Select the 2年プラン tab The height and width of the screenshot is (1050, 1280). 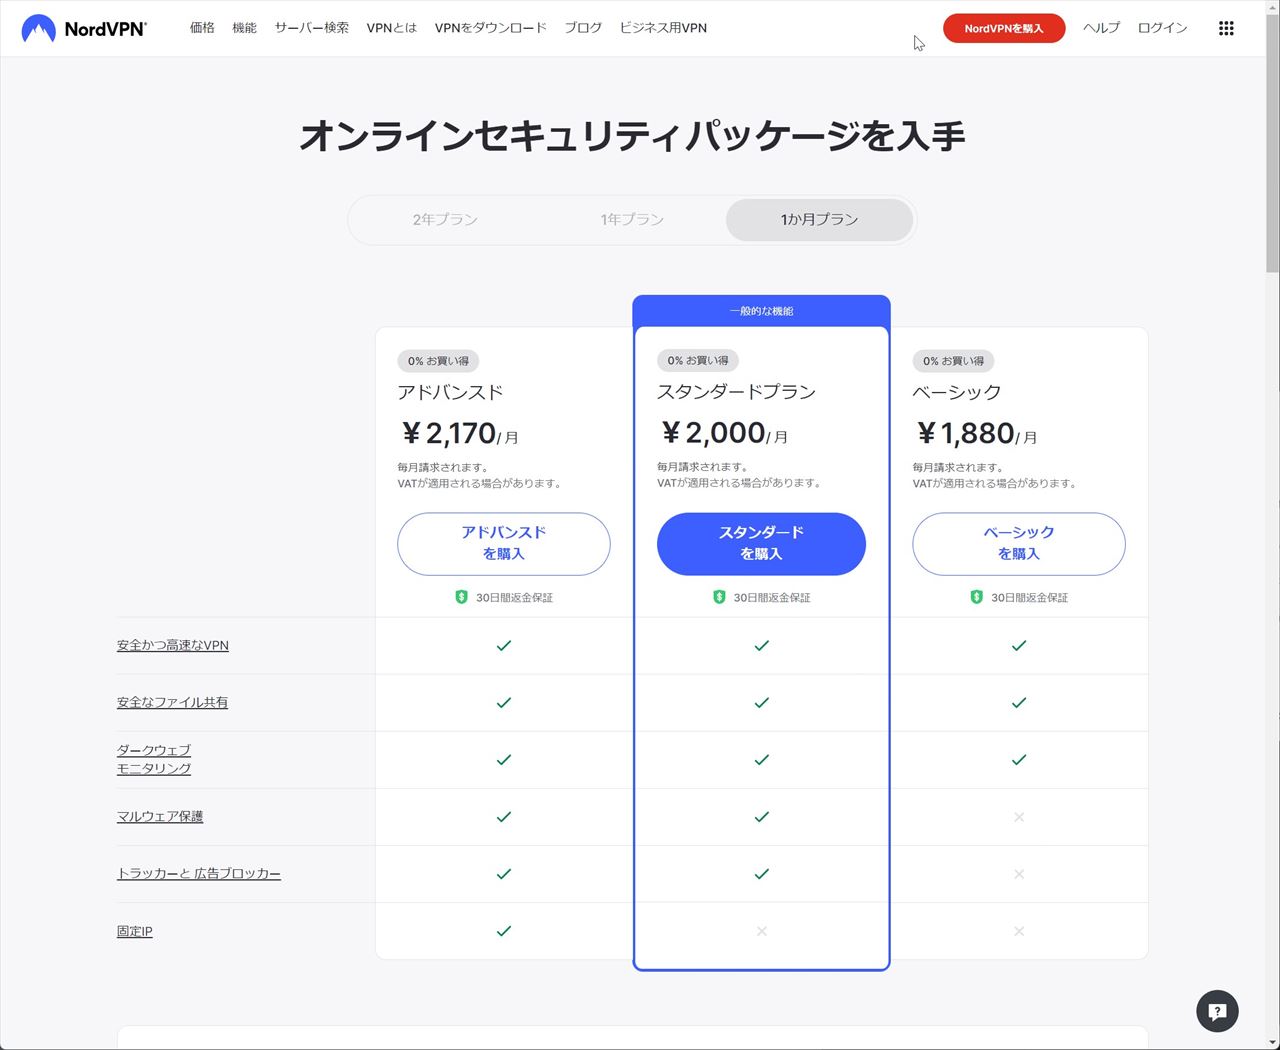(x=445, y=220)
